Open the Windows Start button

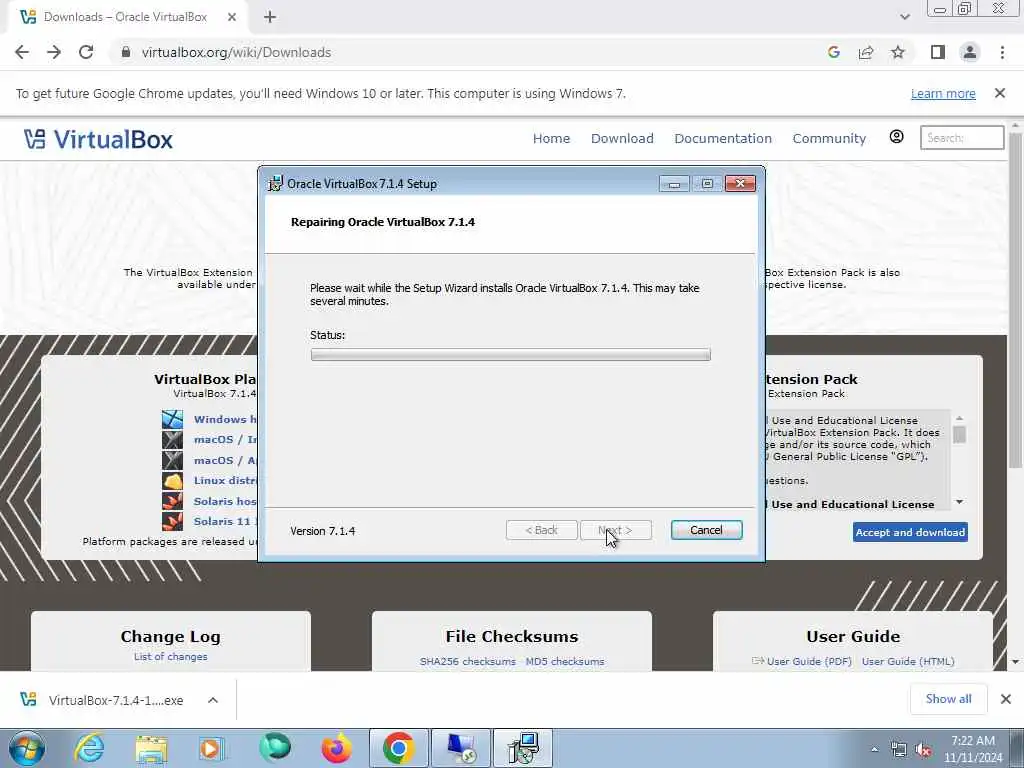click(27, 748)
